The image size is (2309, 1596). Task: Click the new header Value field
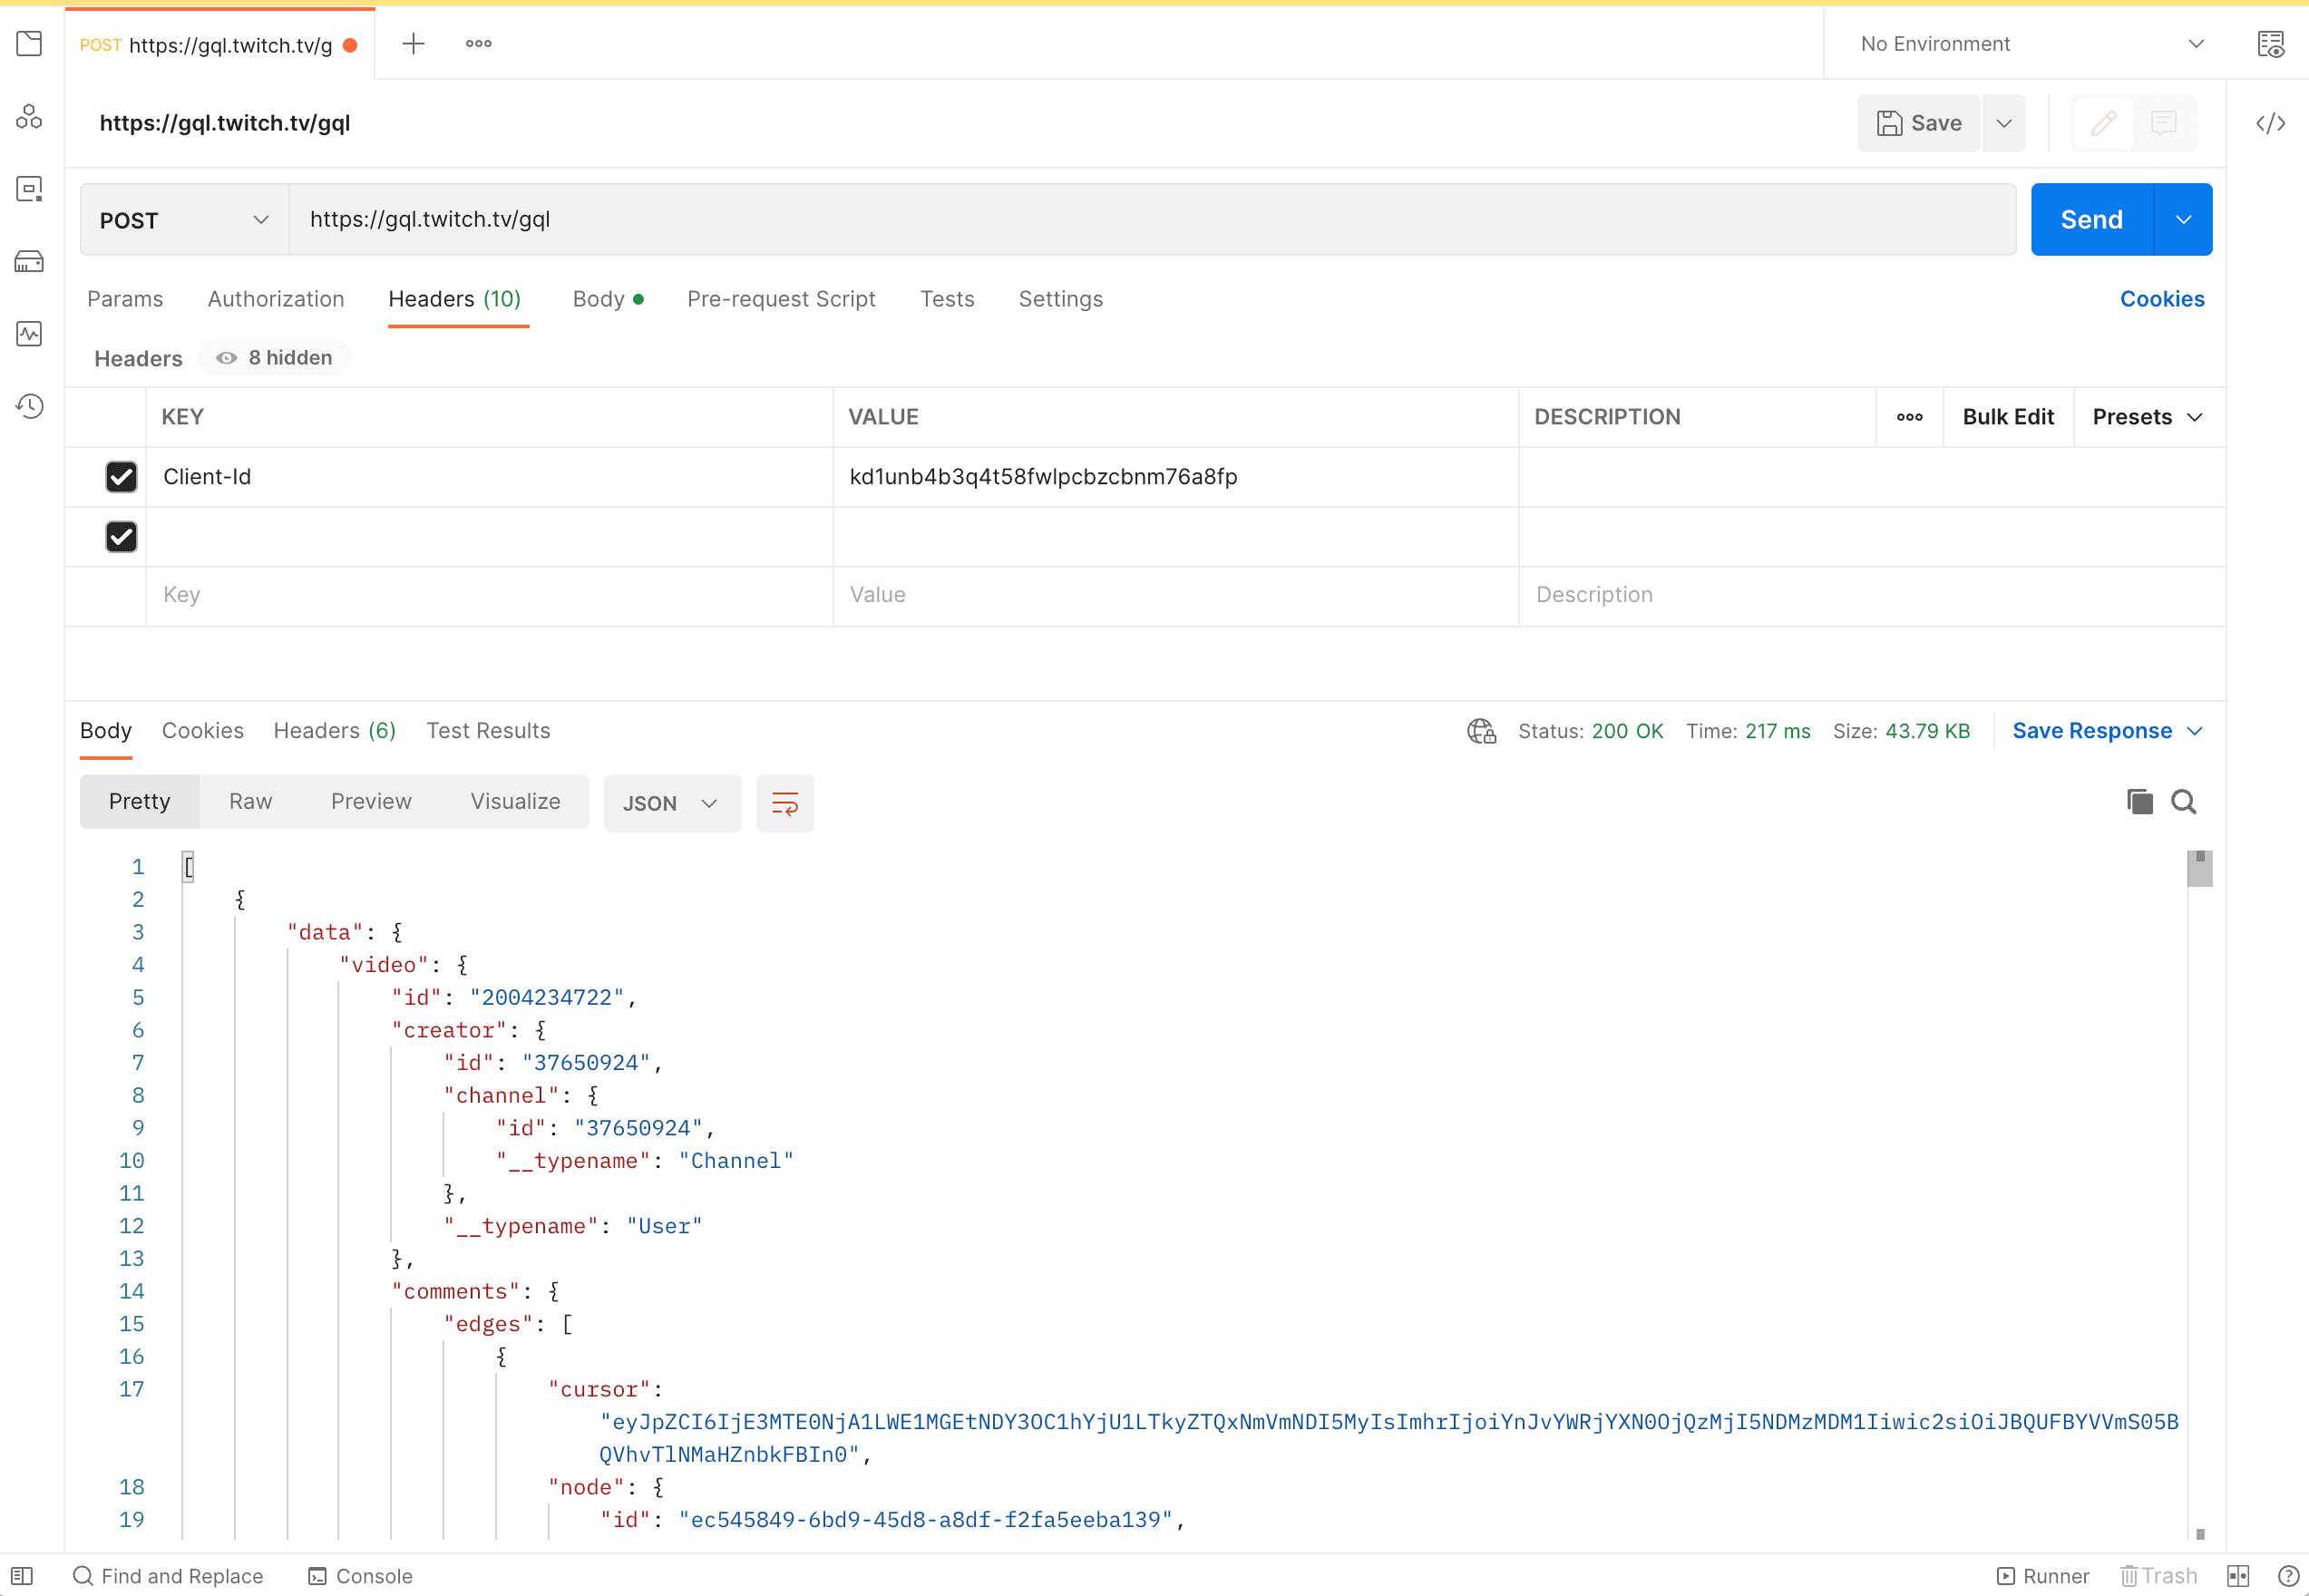(x=1175, y=596)
